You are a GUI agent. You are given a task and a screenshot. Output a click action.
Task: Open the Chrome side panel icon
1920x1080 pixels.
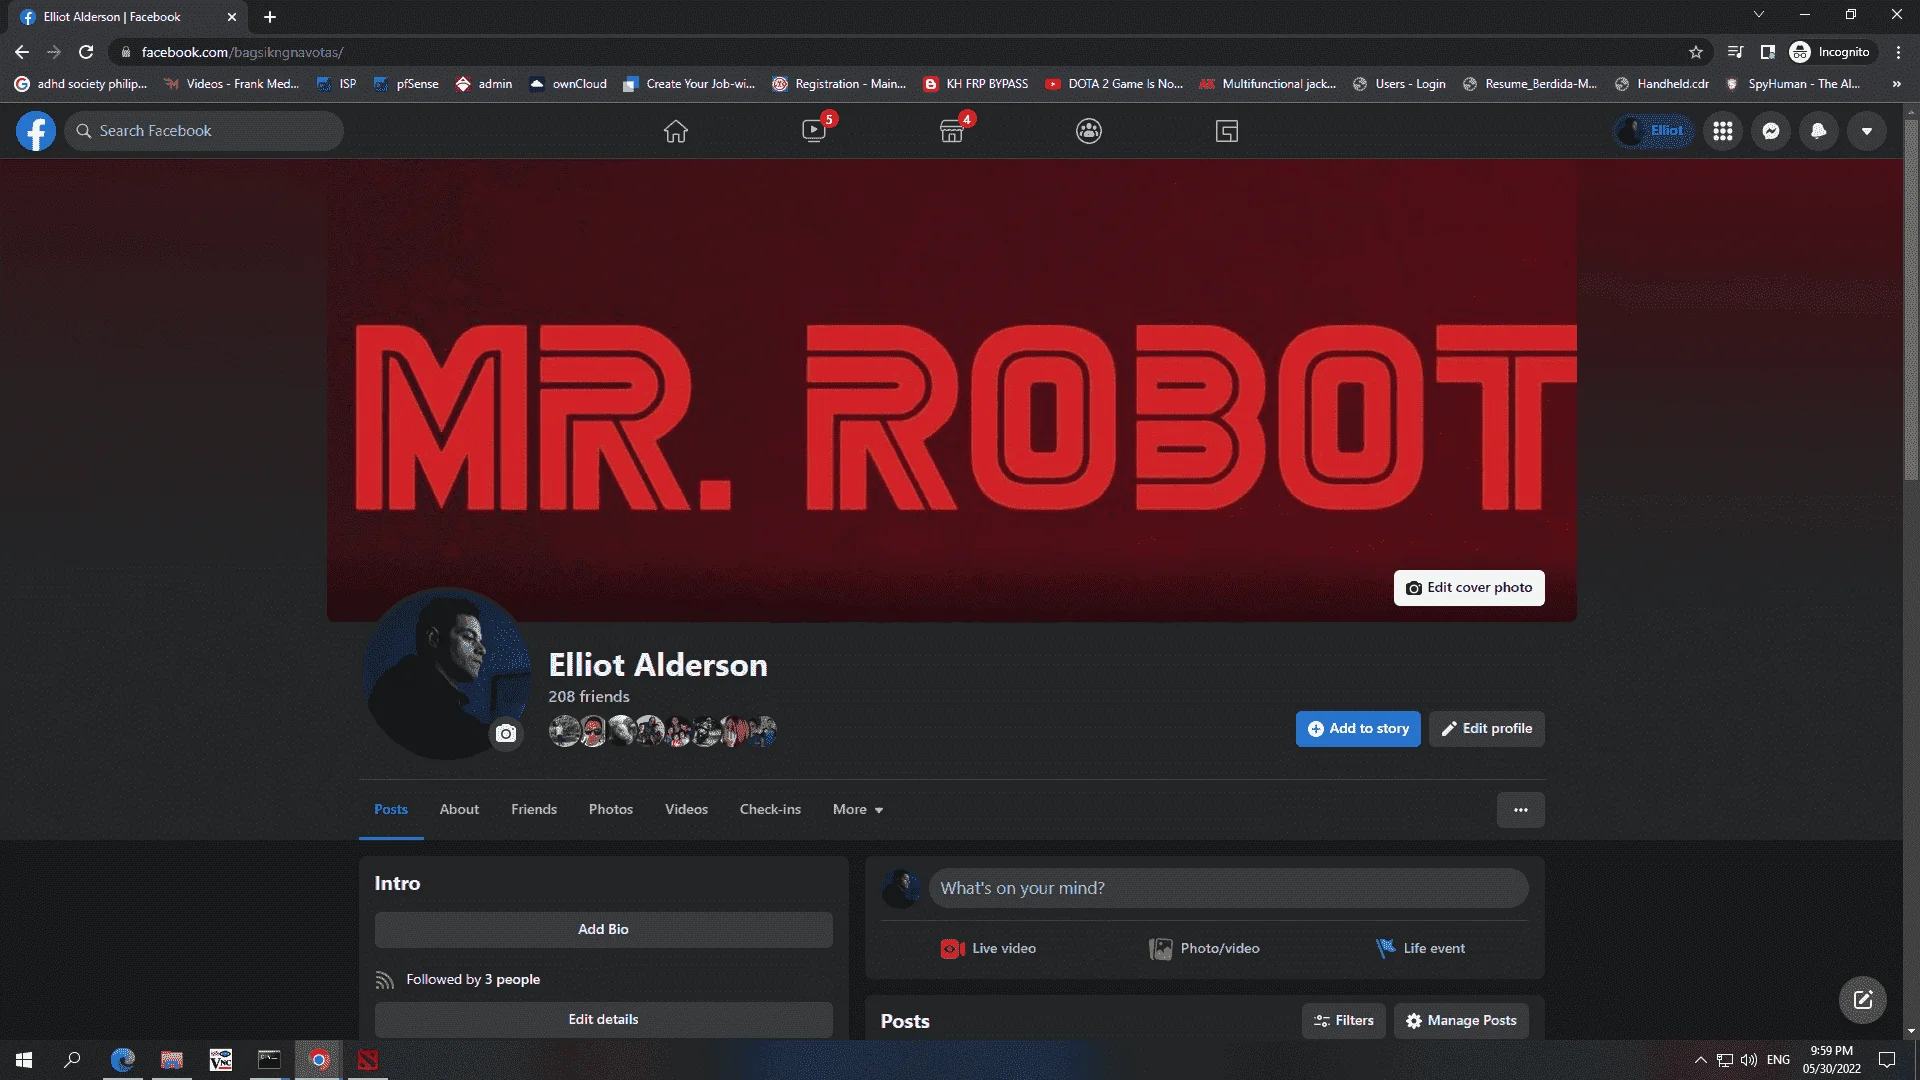(x=1768, y=52)
